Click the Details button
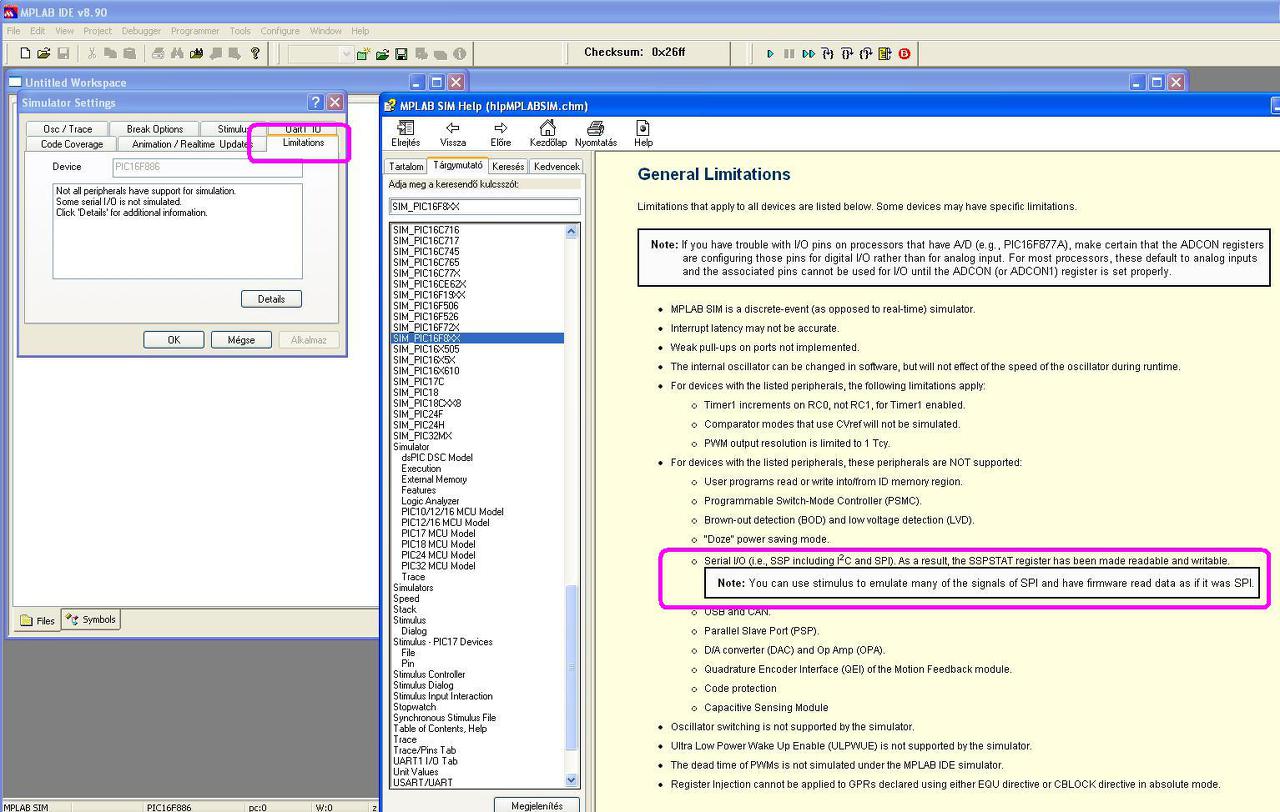 tap(271, 299)
